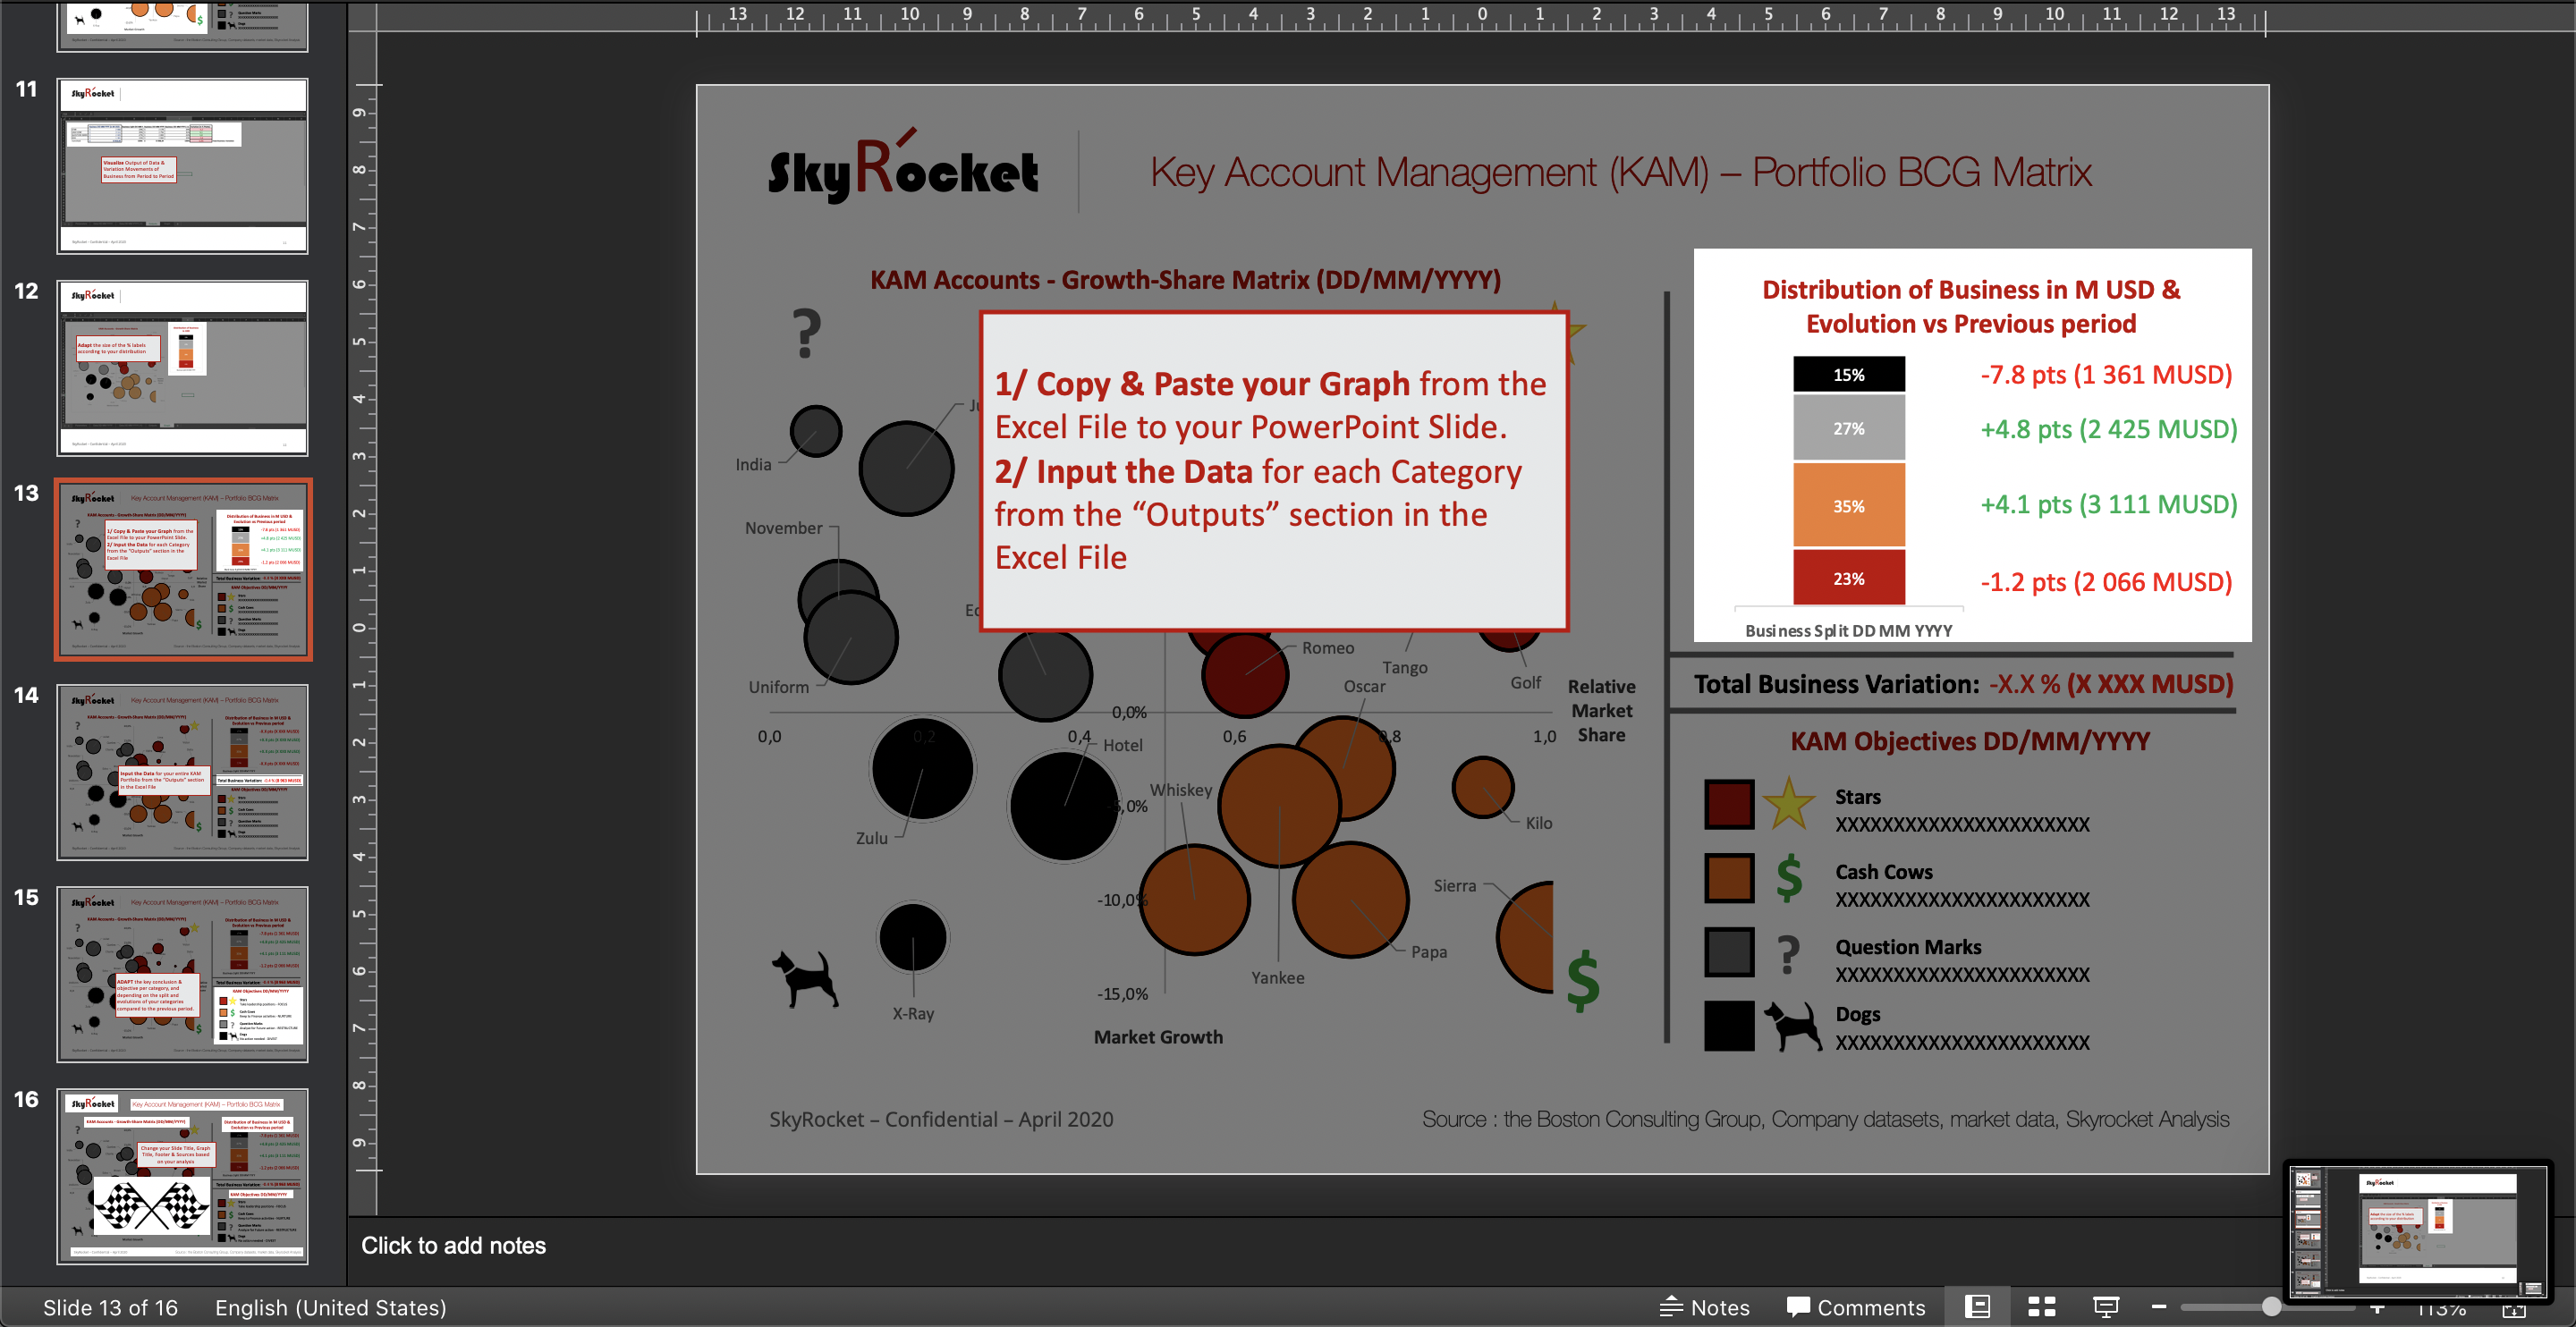This screenshot has height=1327, width=2576.
Task: Click the English (United States) language indicator
Action: click(330, 1307)
